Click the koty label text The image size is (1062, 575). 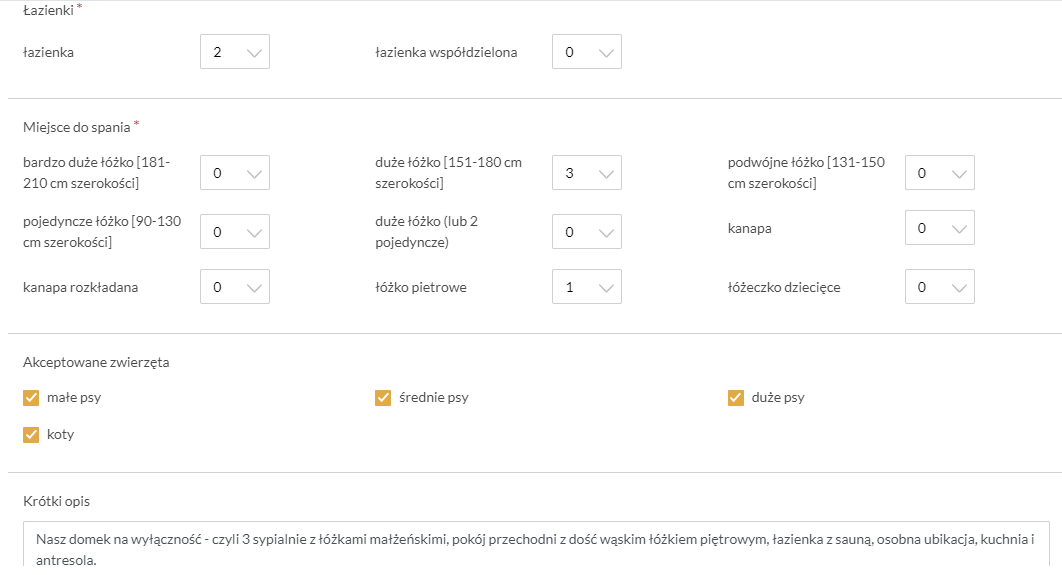pos(60,435)
